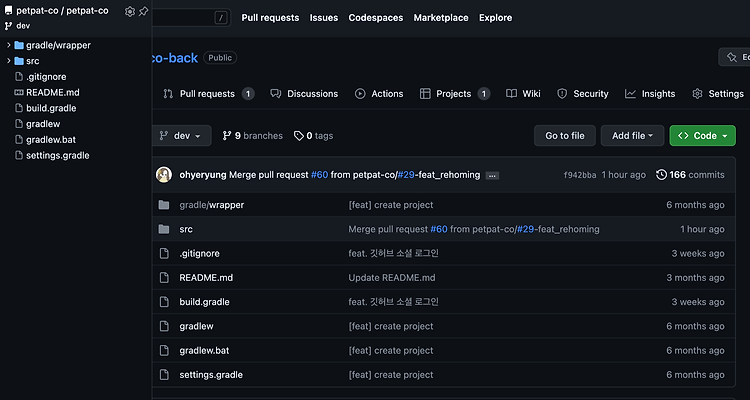
Task: Switch to the Projects tab
Action: [454, 94]
